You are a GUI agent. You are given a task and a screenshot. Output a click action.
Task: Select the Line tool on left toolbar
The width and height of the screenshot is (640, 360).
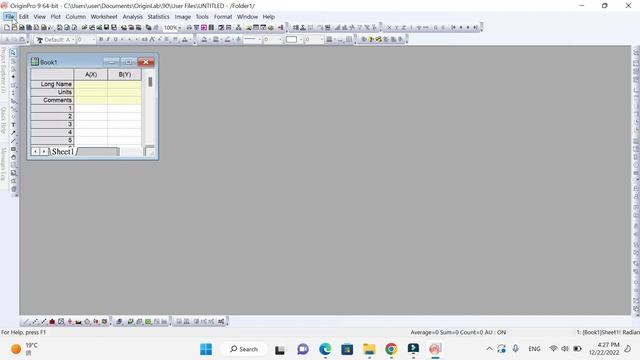[13, 141]
